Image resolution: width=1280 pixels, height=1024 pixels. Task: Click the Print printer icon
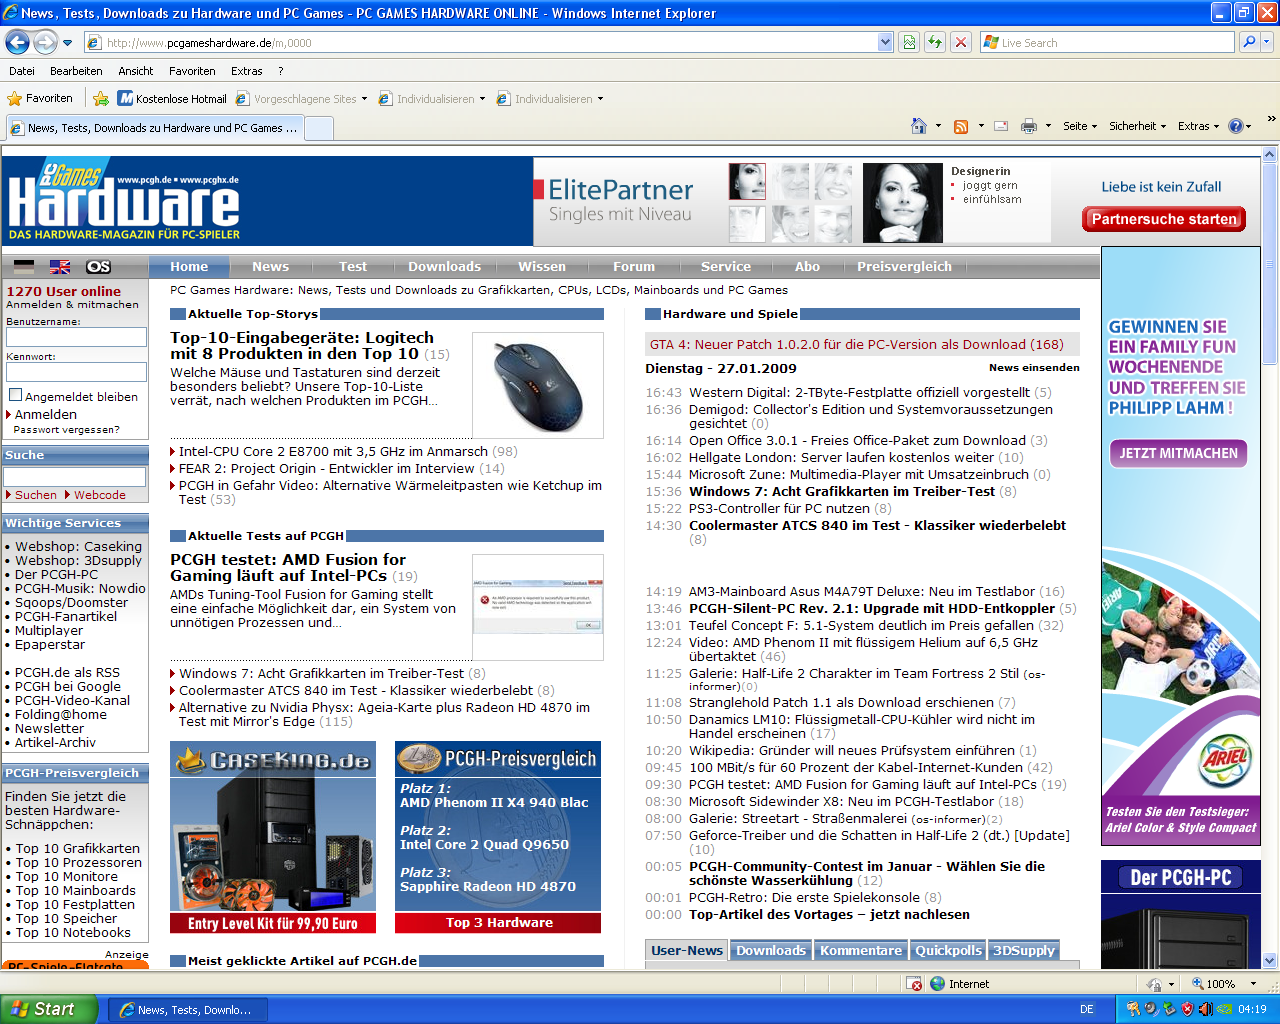pos(1028,126)
